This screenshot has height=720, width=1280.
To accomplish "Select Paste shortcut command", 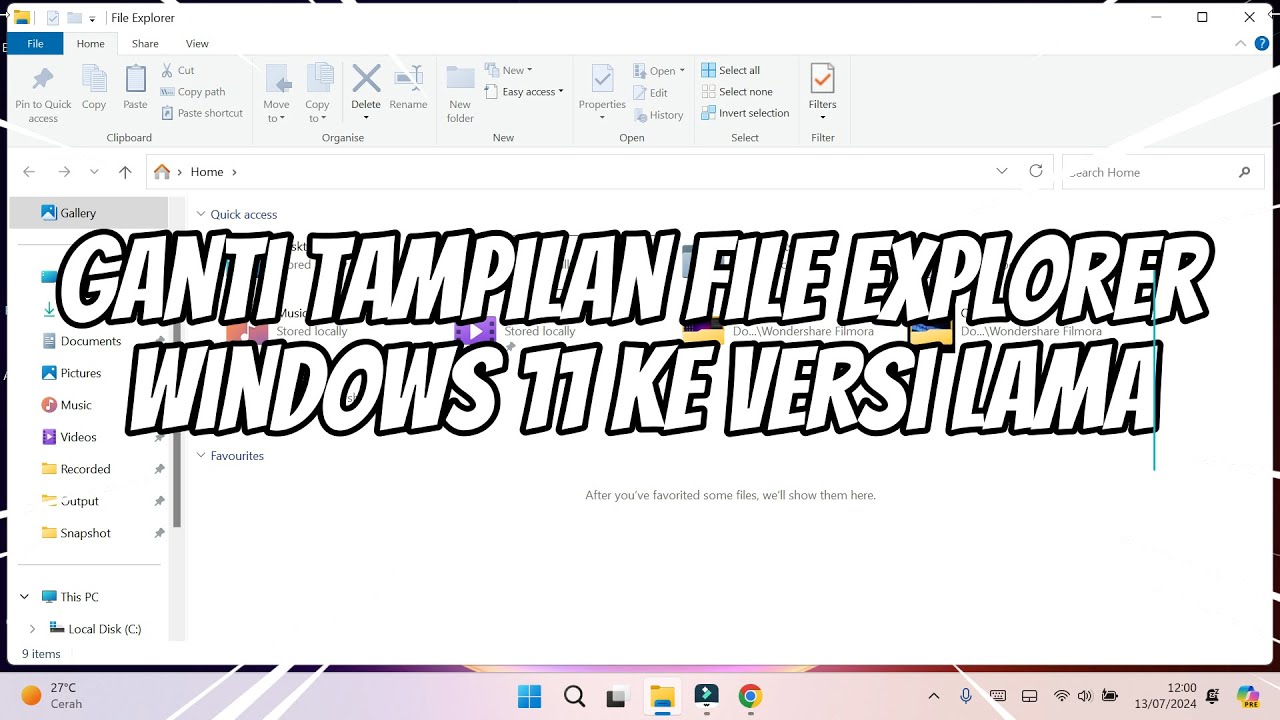I will tap(202, 113).
